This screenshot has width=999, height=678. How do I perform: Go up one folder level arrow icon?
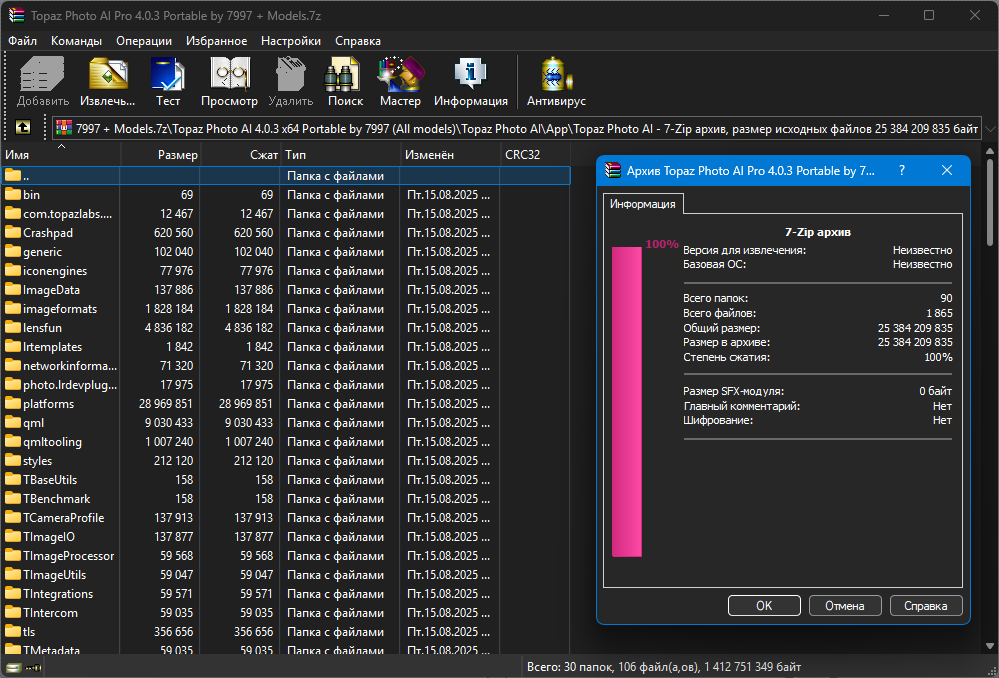[23, 128]
